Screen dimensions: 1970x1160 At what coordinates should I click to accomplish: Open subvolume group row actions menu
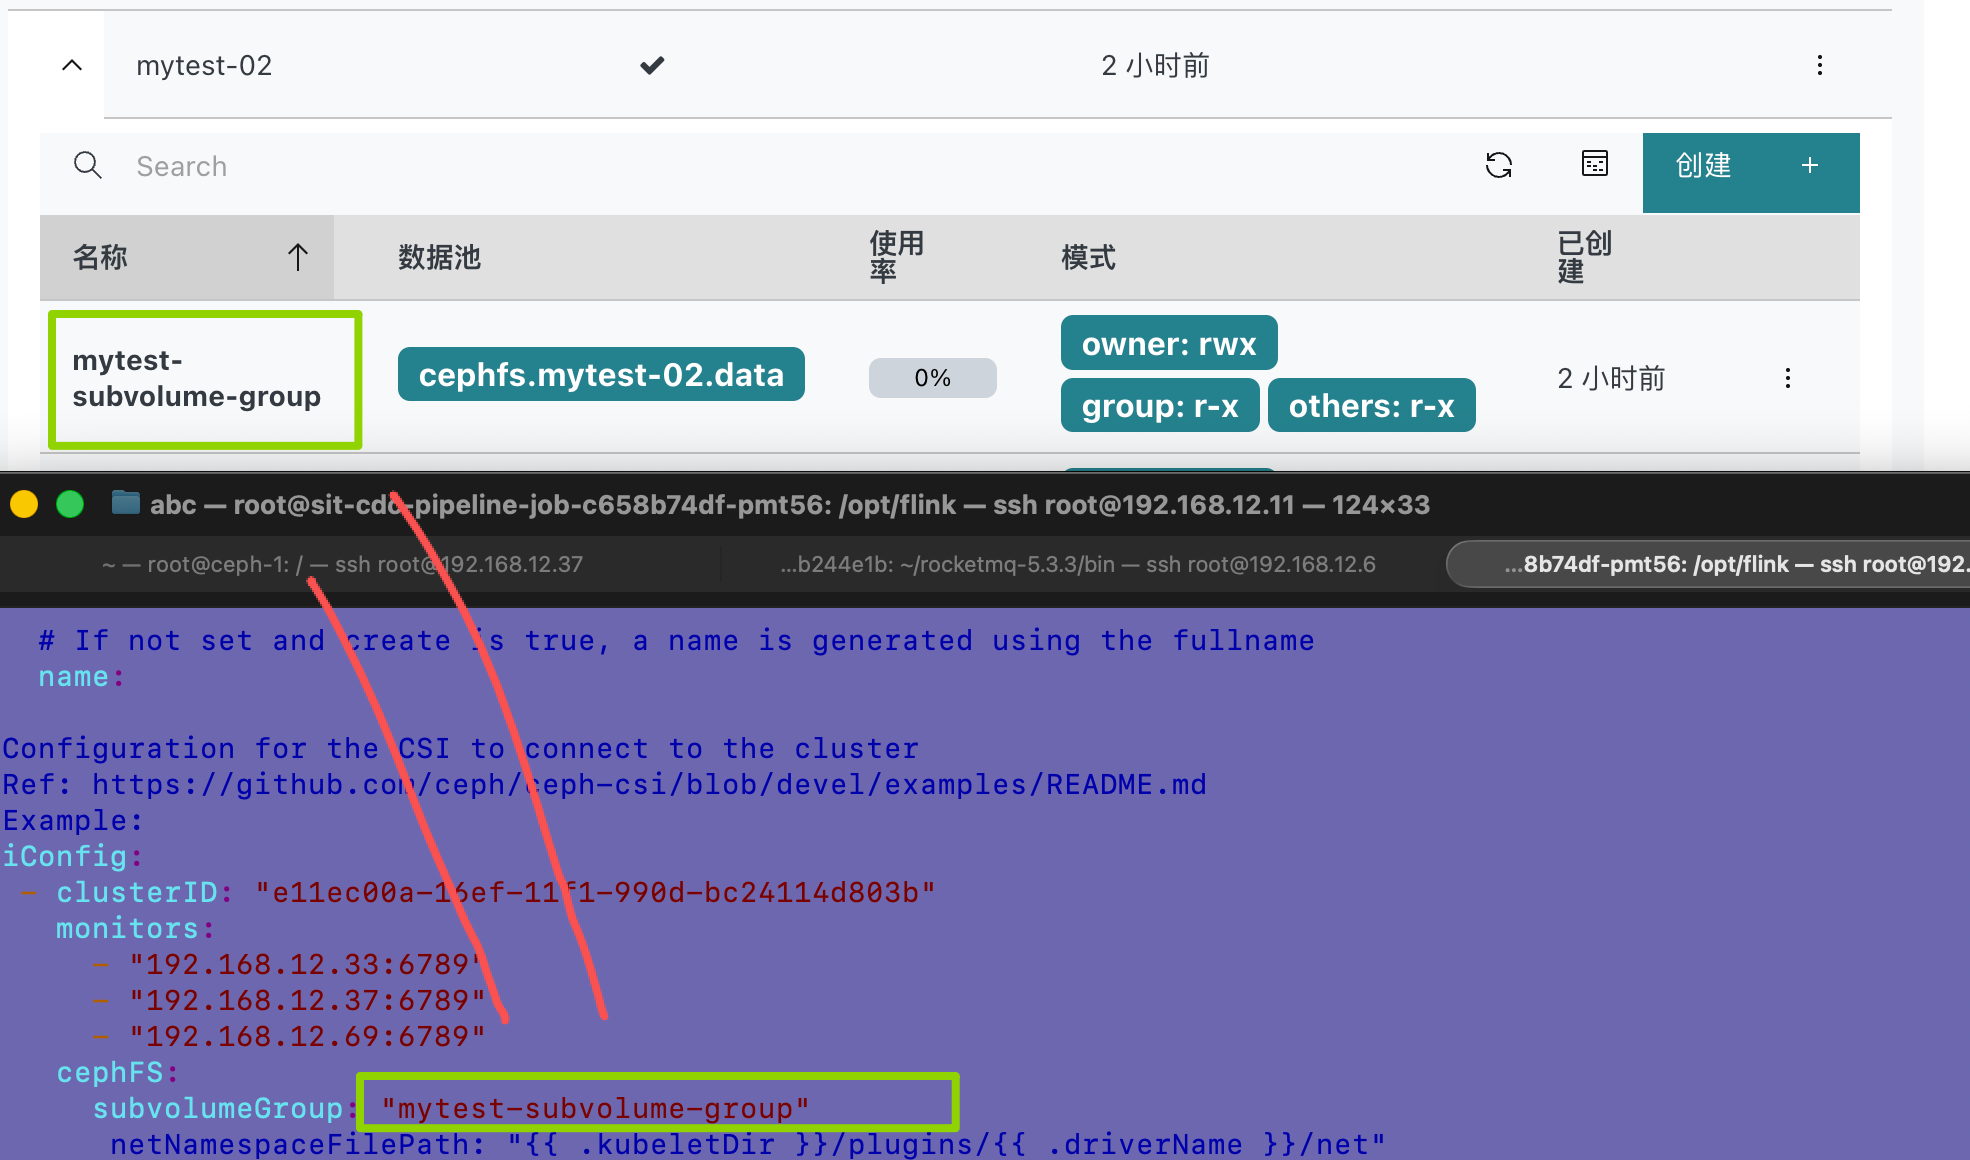click(x=1787, y=378)
